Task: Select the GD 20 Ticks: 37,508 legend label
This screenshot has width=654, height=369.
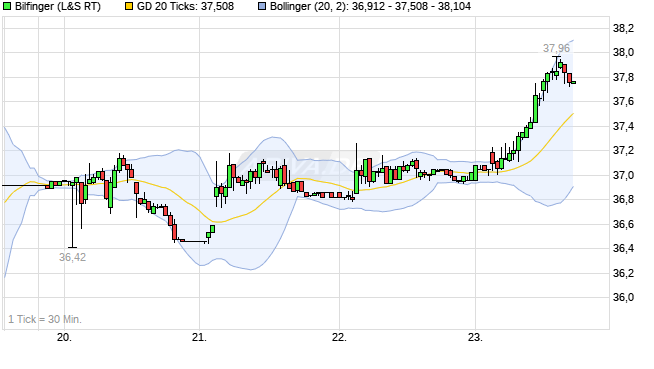Action: pos(186,7)
